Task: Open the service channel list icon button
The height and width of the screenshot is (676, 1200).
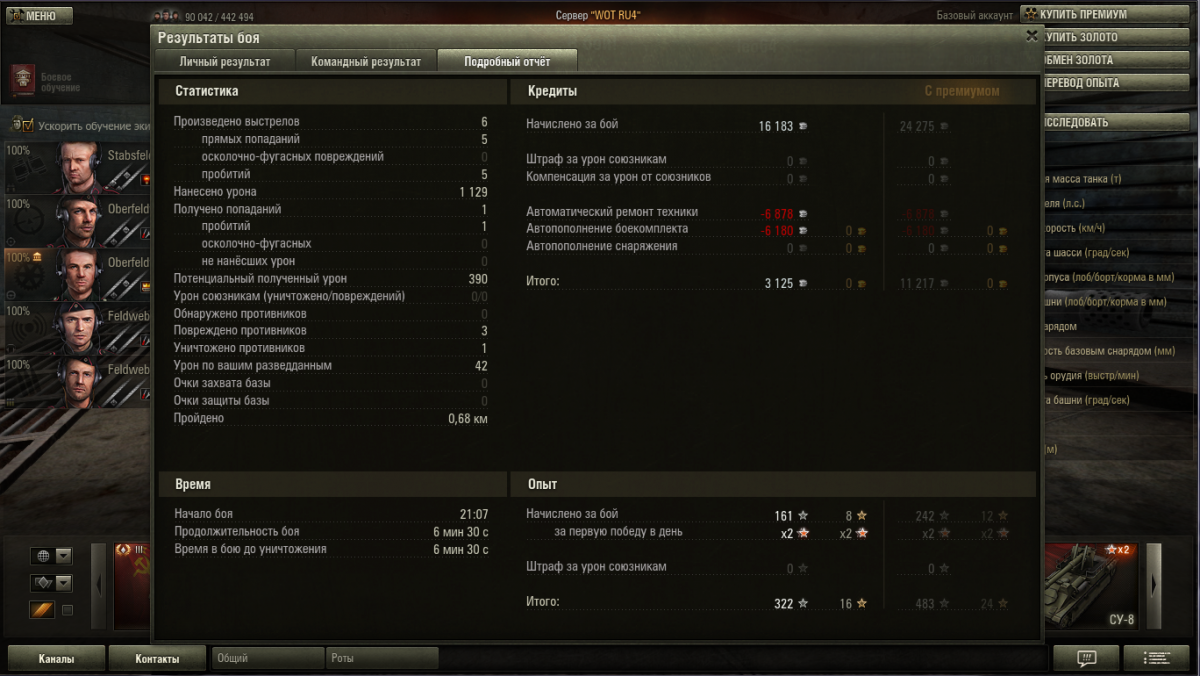Action: (1156, 657)
